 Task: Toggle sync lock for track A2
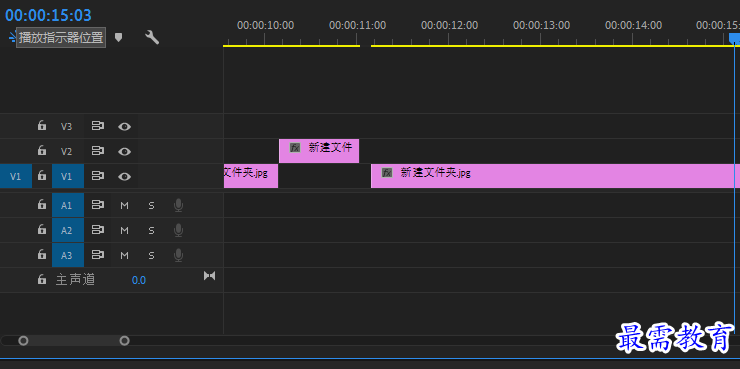pos(97,230)
